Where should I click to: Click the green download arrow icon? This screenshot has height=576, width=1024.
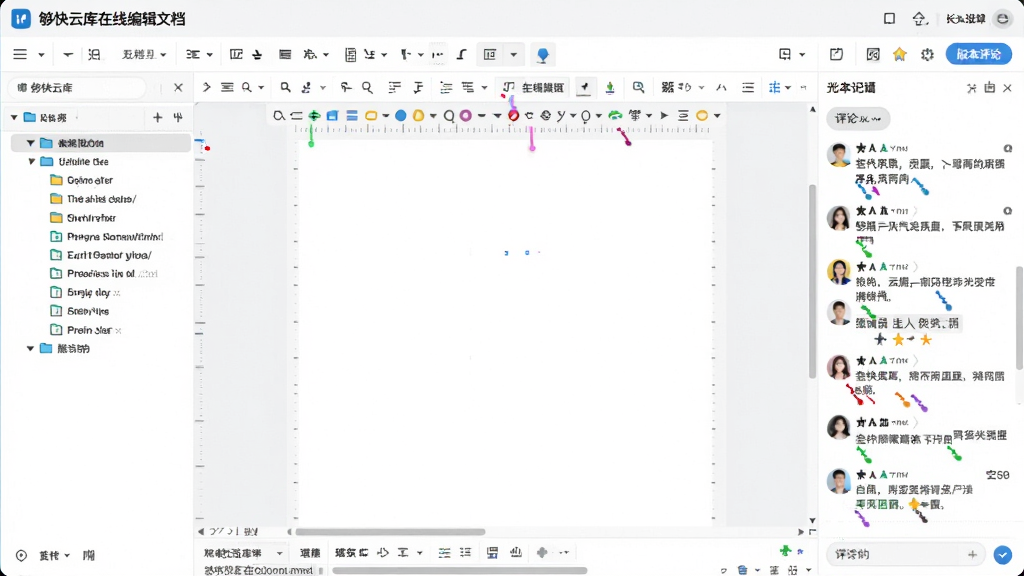coord(610,88)
